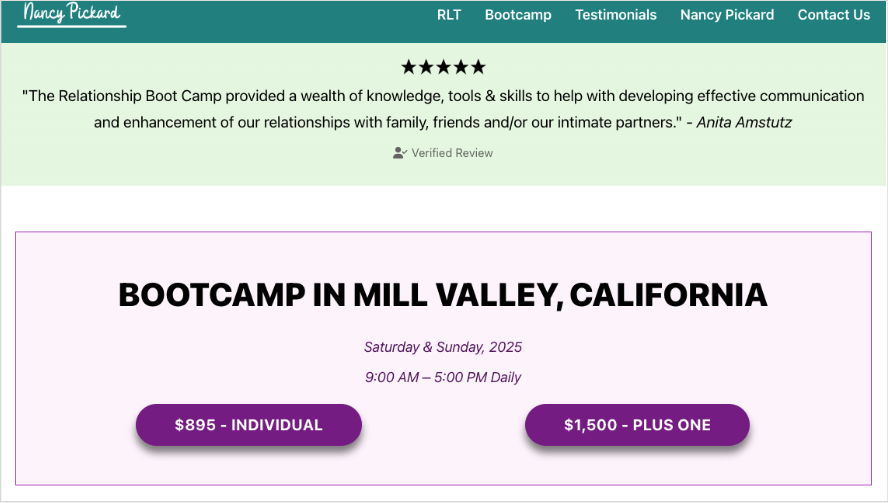
Task: Select Nancy Pickard in the navigation bar
Action: coord(727,15)
